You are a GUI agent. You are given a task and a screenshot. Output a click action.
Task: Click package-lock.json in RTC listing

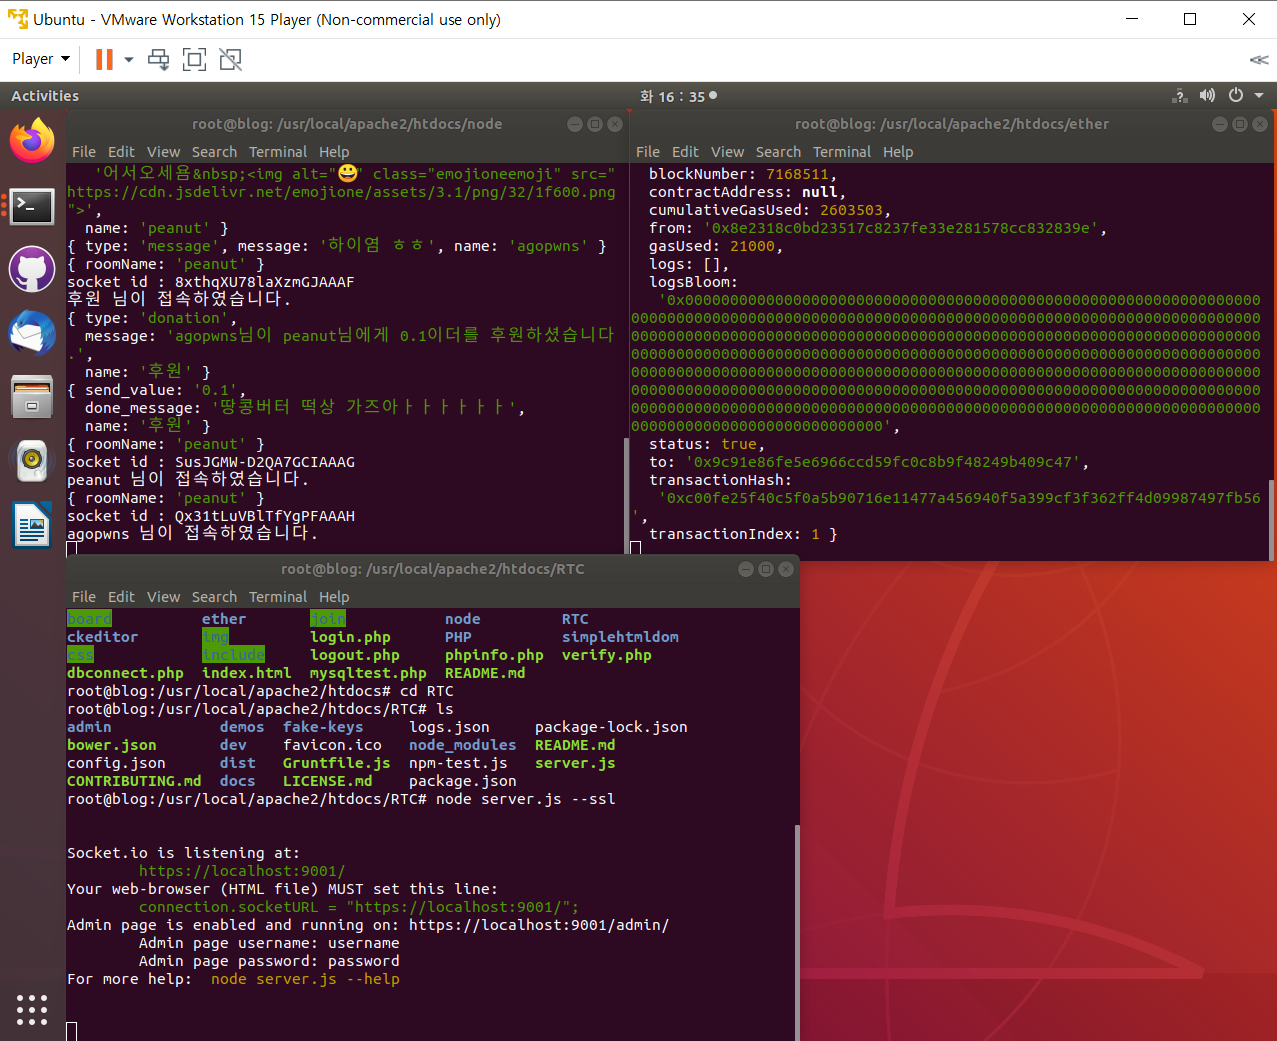[x=611, y=727]
